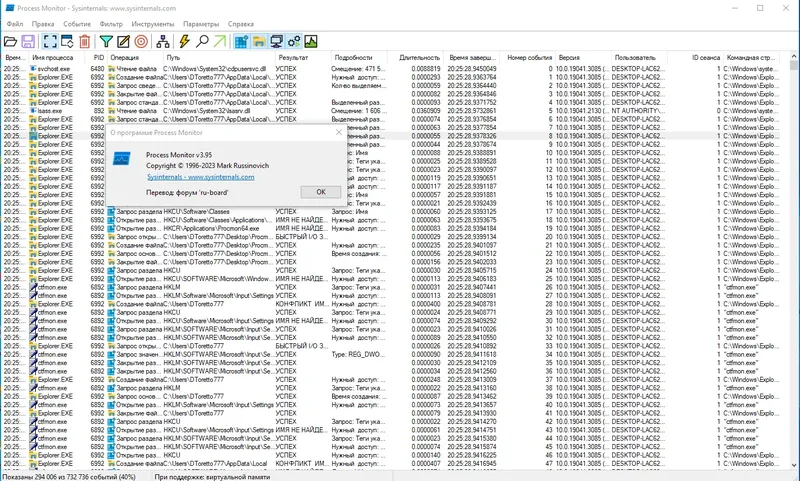The width and height of the screenshot is (800, 481).
Task: Toggle the Capture events icon
Action: (49, 41)
